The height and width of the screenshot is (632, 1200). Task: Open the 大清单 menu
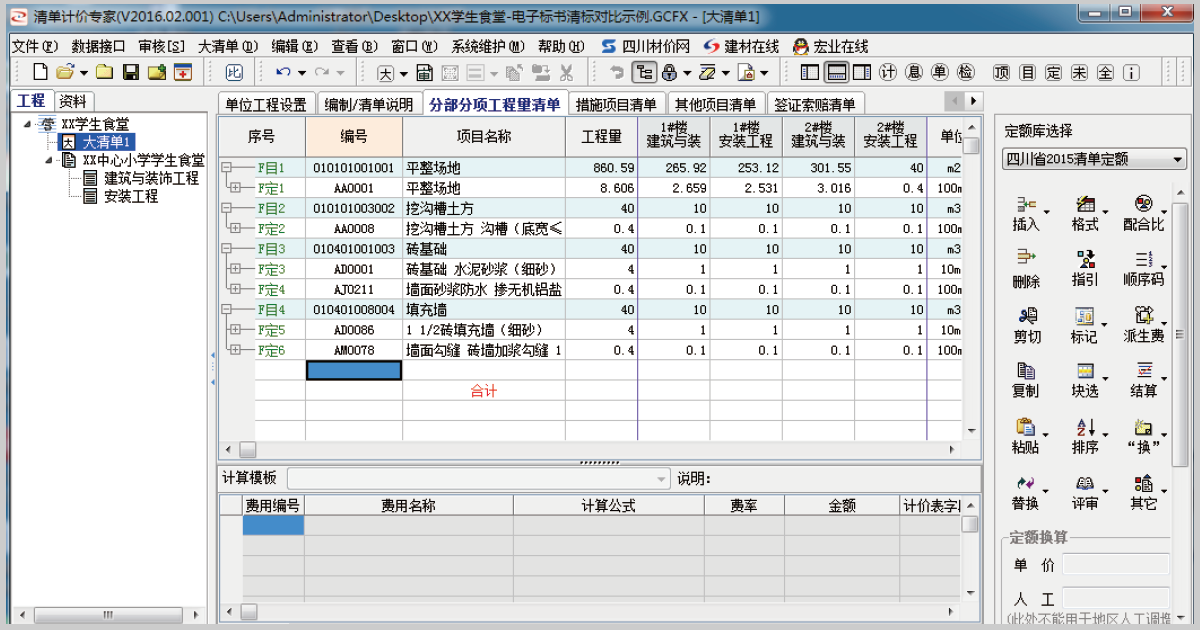[227, 46]
